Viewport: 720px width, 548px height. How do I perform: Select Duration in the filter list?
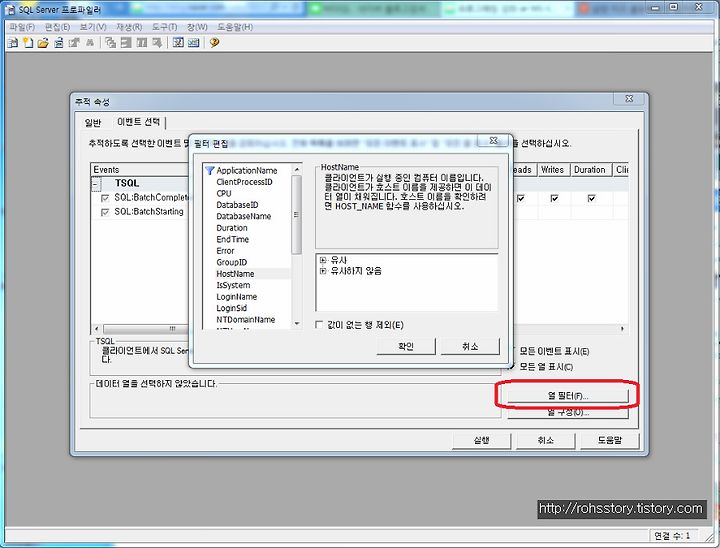point(232,228)
